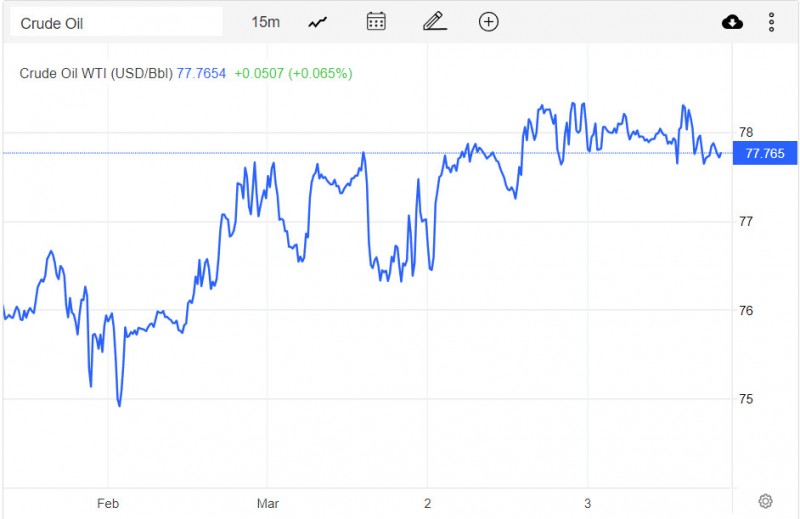This screenshot has height=519, width=800.
Task: Open the three-dot more options menu
Action: click(x=771, y=22)
